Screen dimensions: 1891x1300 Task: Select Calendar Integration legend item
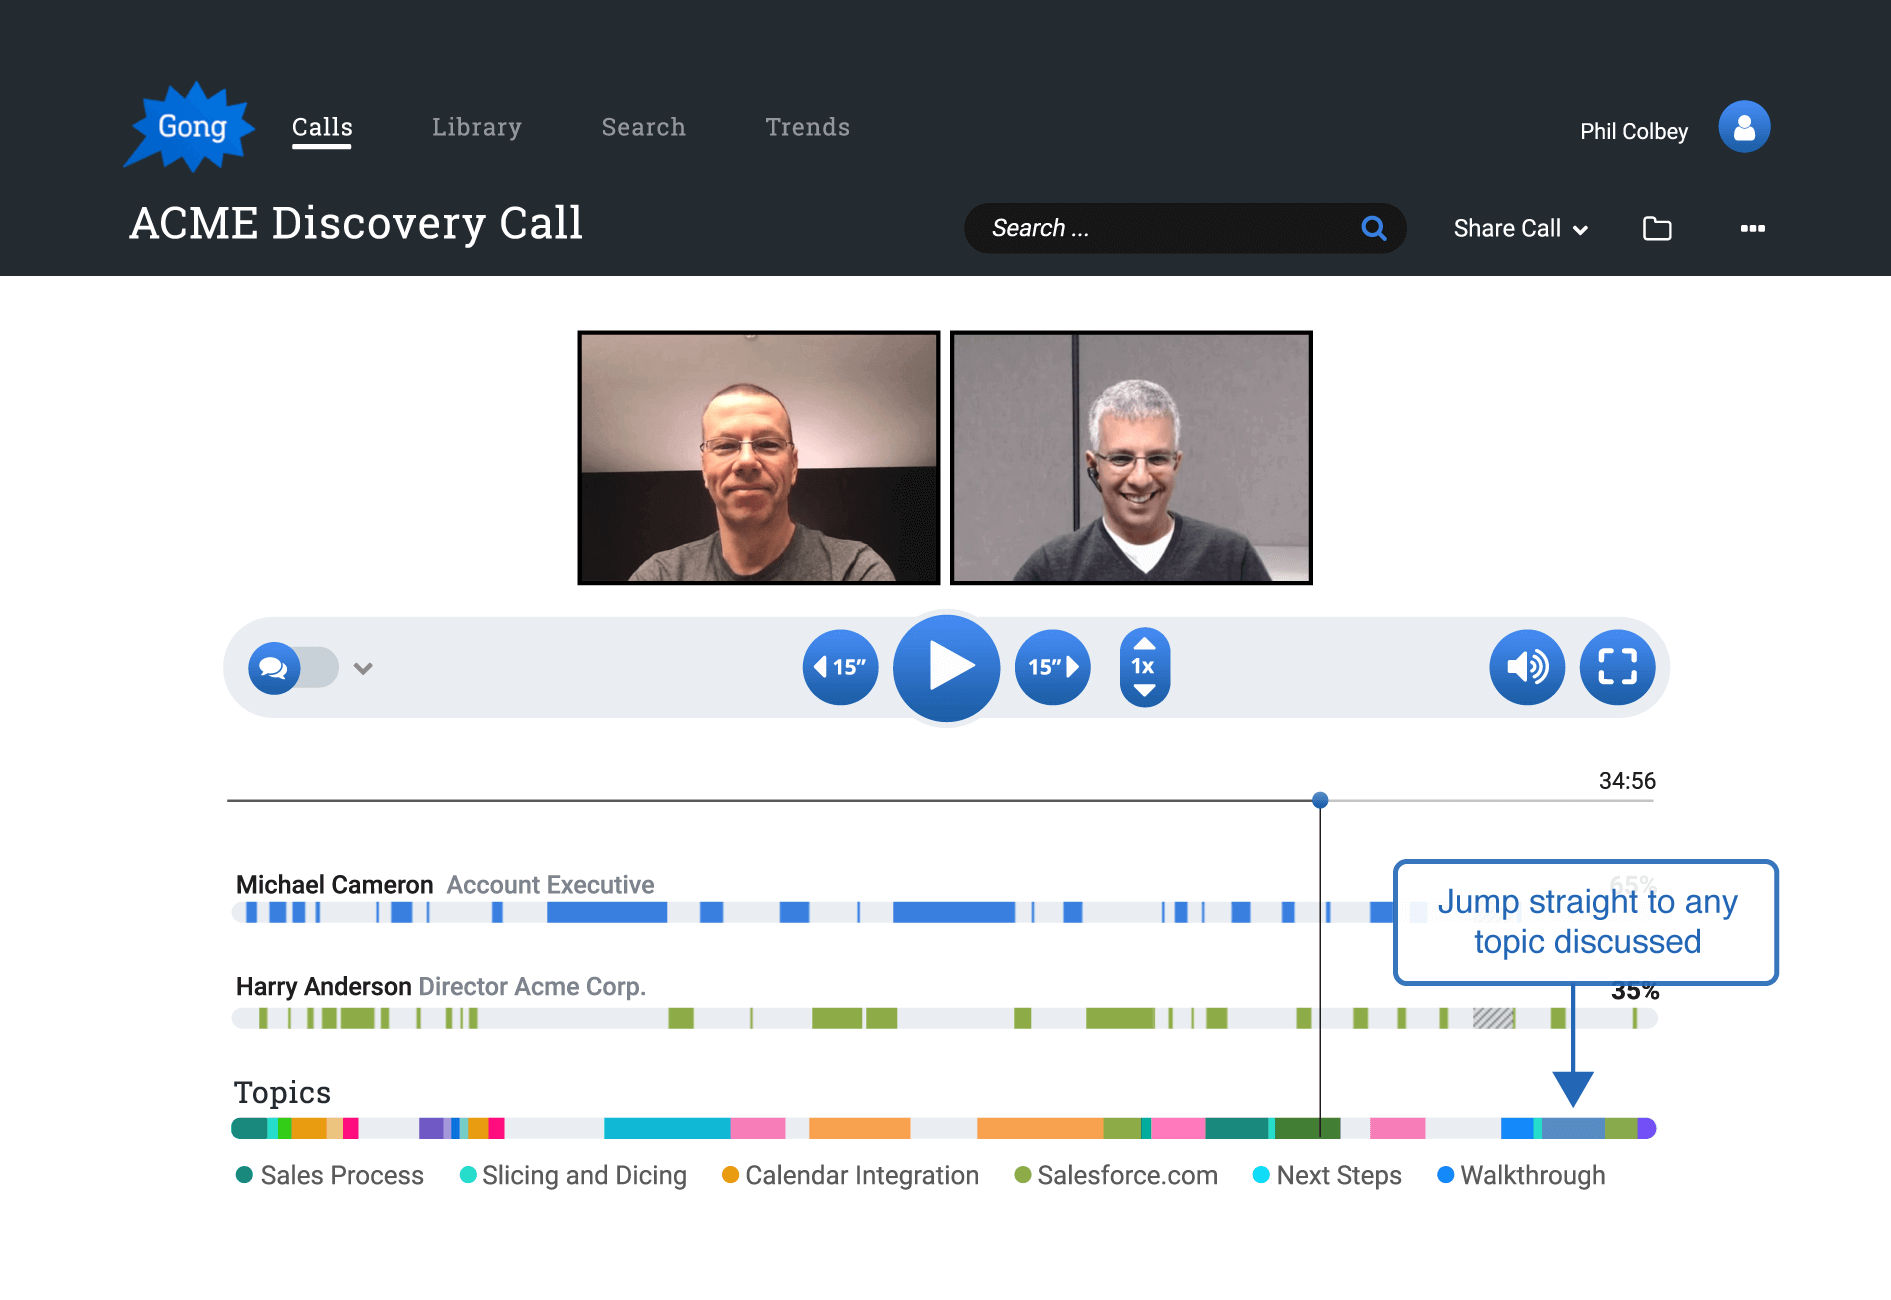[850, 1175]
